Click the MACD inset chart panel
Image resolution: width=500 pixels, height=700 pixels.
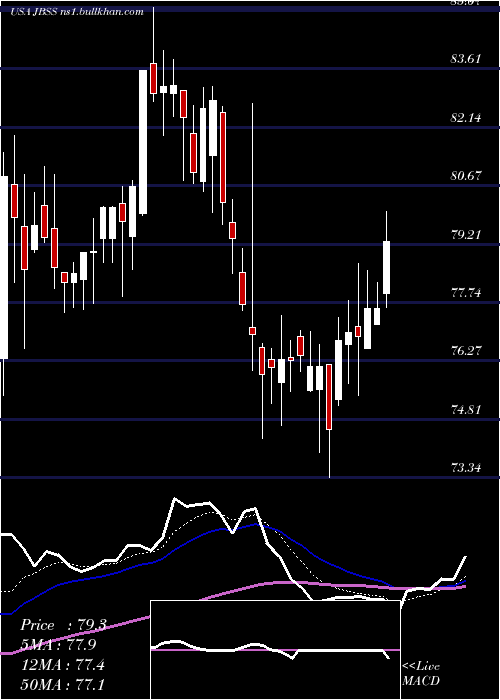click(x=275, y=650)
